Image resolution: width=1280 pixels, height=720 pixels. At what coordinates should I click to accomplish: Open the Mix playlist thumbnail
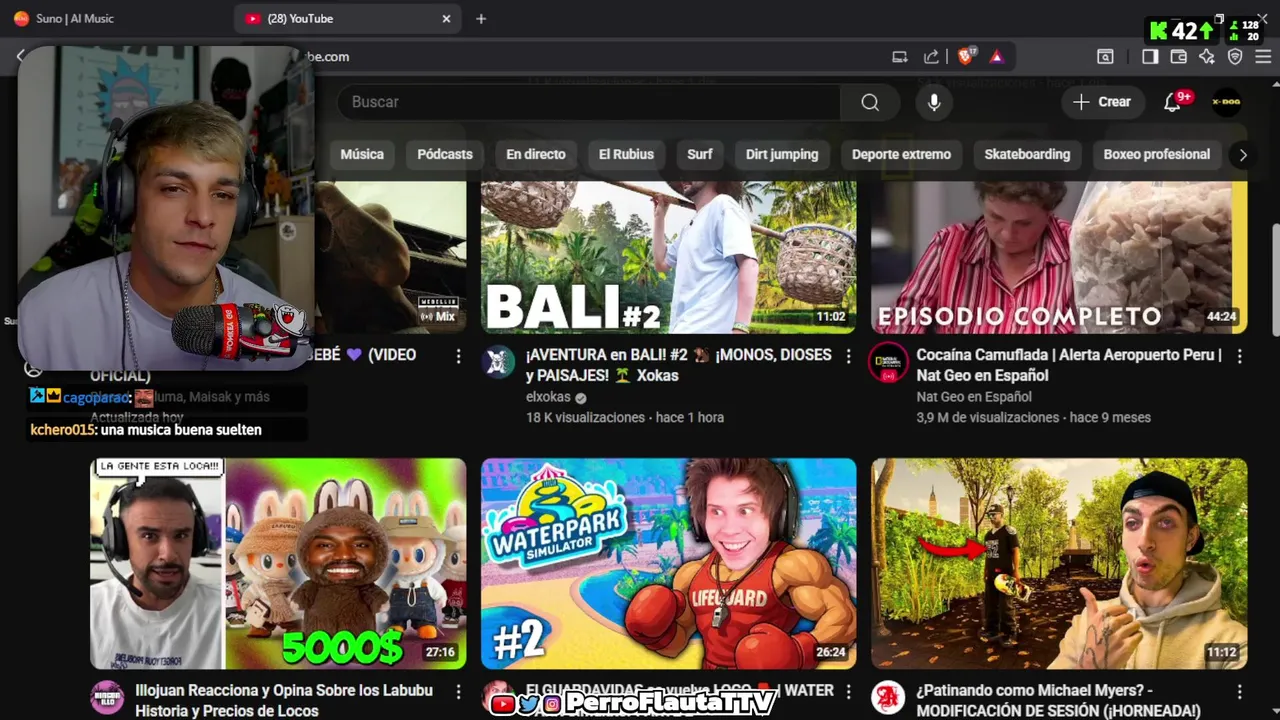coord(390,257)
